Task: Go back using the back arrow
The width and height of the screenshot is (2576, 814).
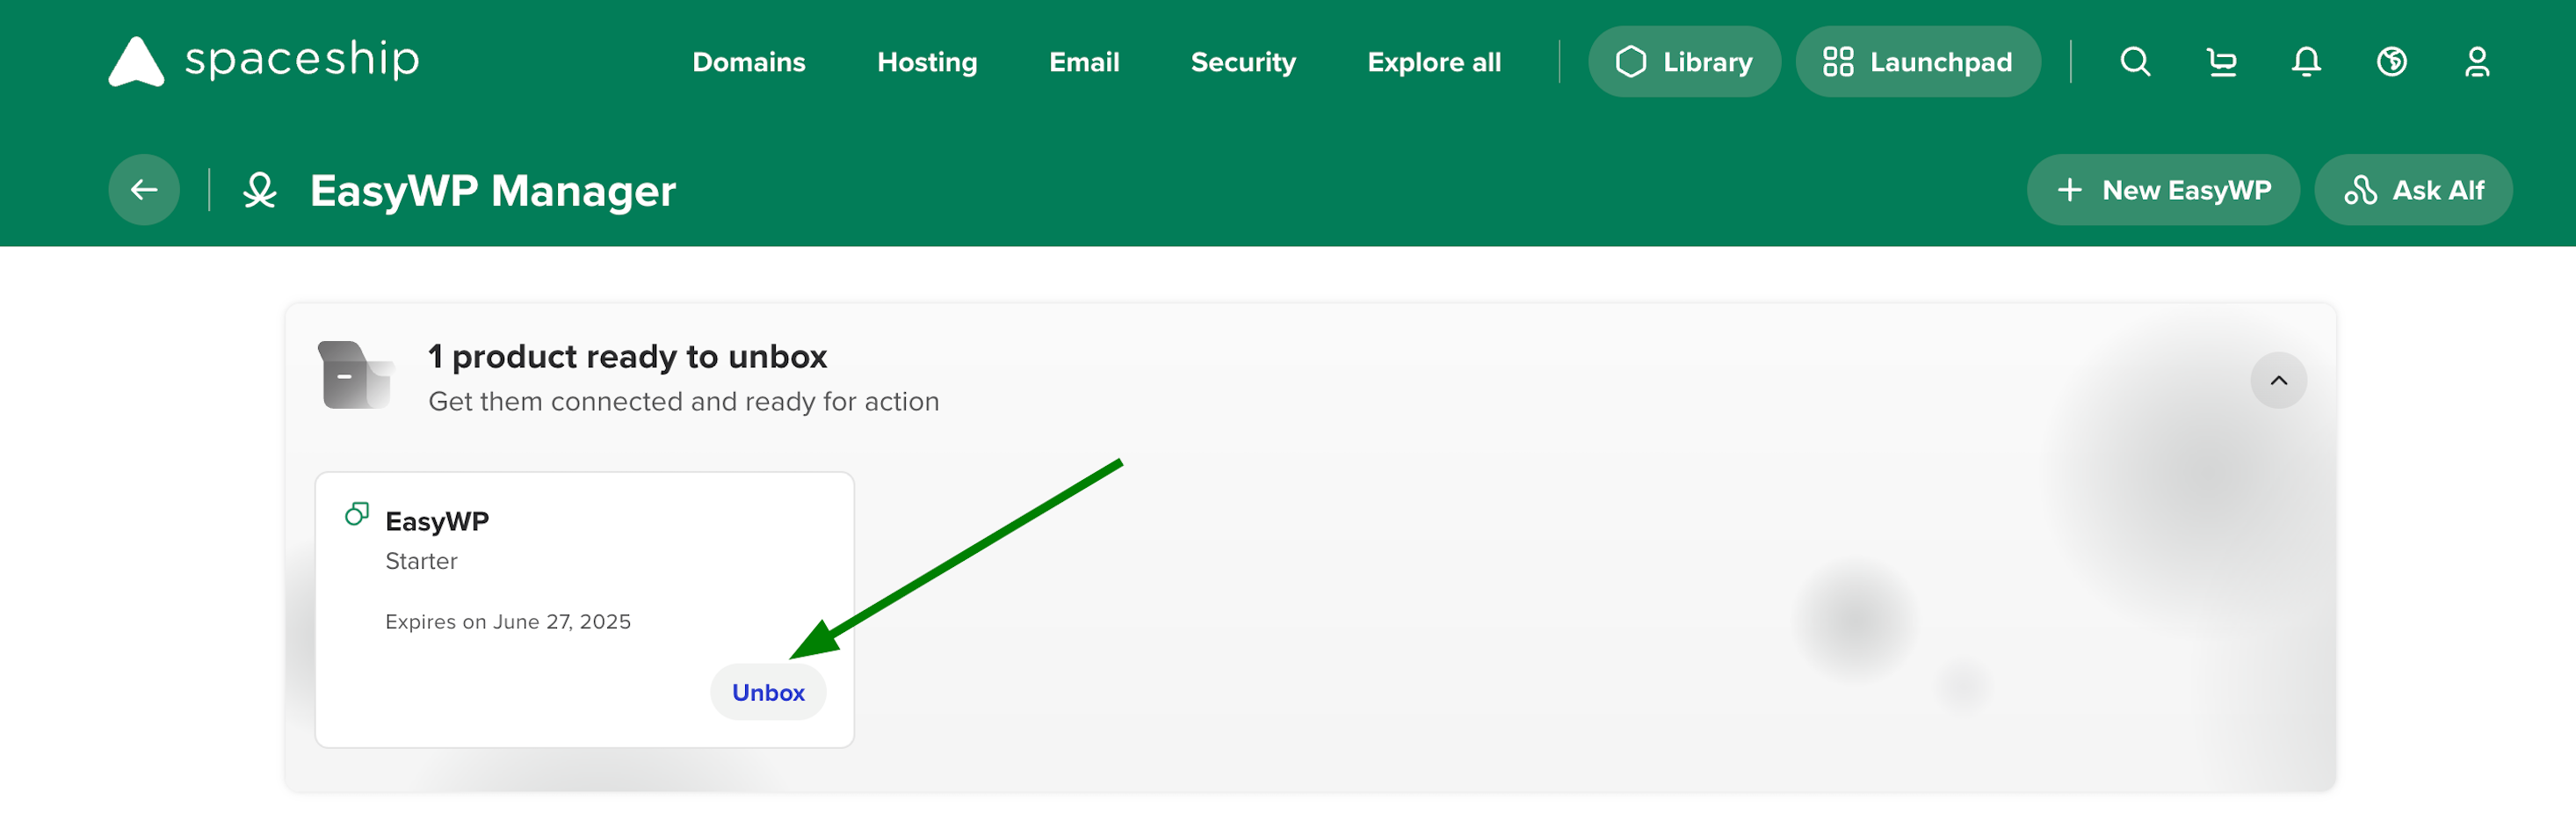Action: [x=143, y=189]
